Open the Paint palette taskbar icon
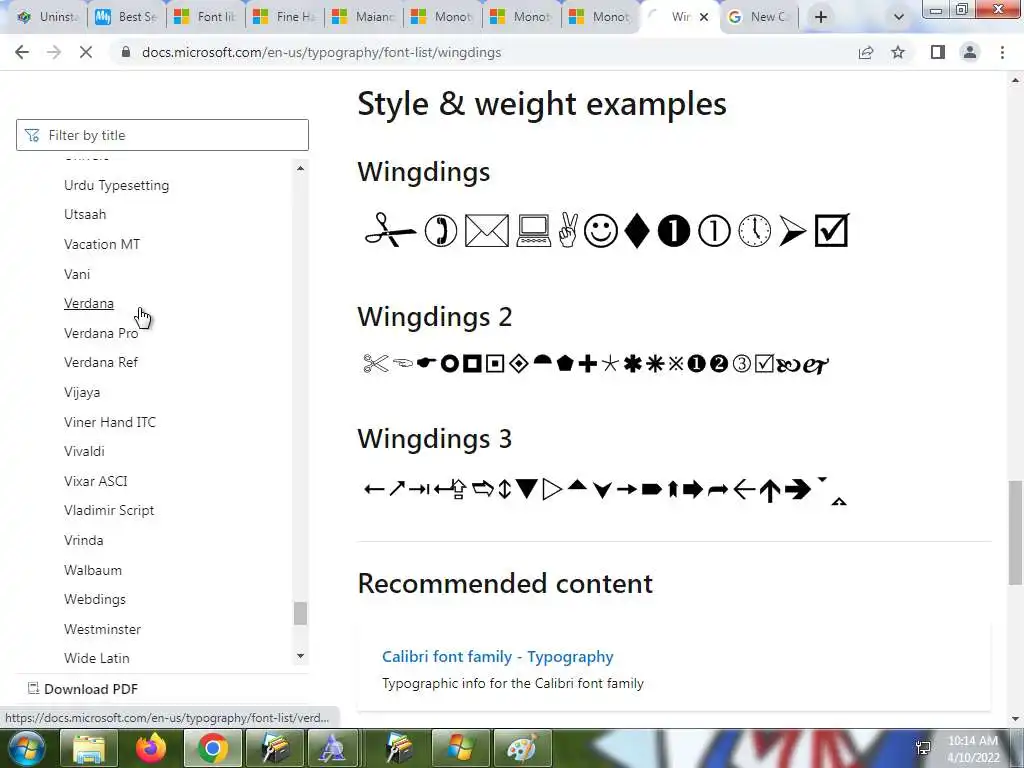 point(521,748)
